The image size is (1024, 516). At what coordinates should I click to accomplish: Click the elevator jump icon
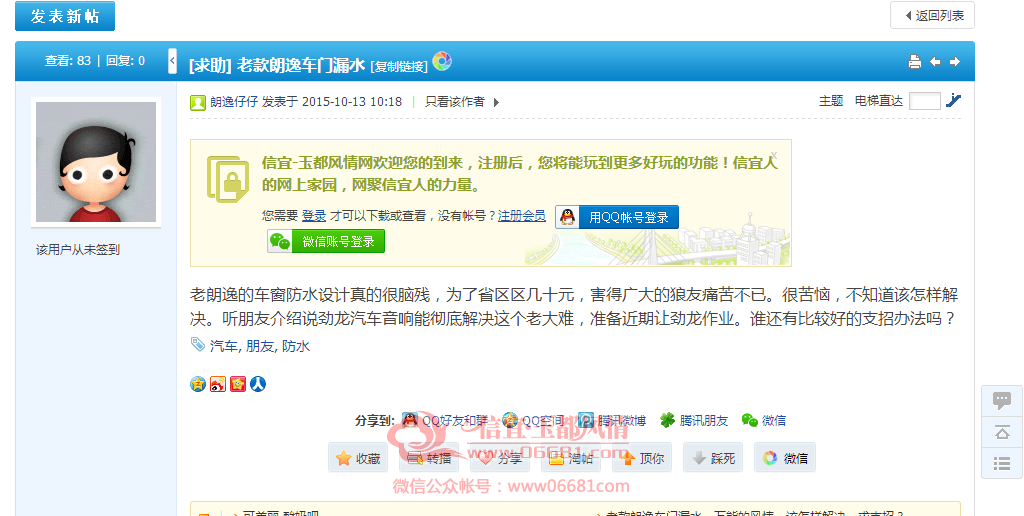coord(953,101)
